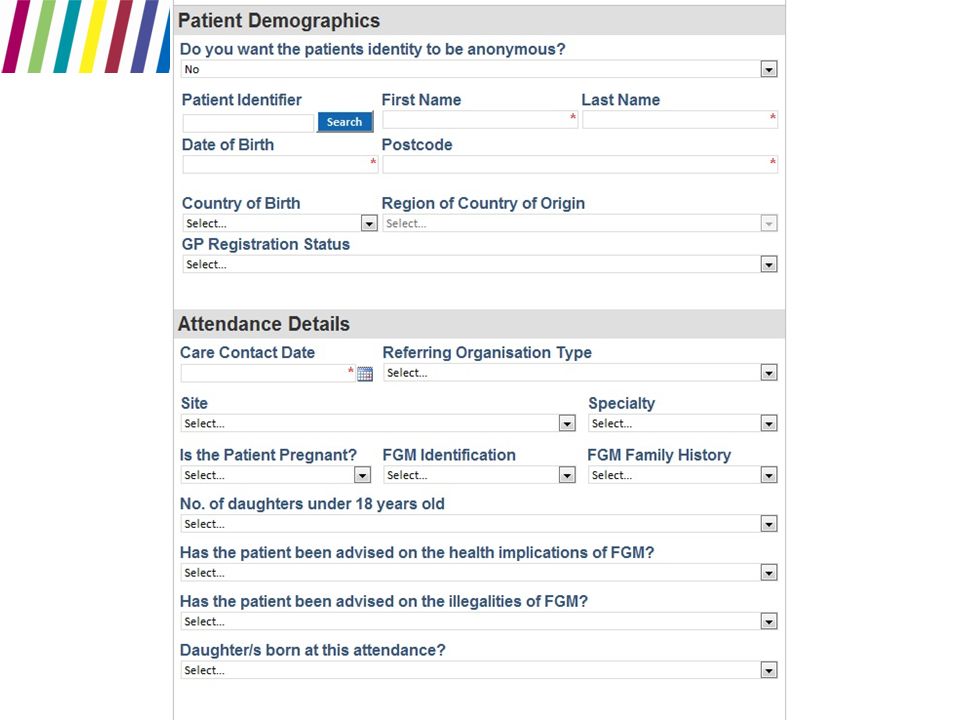Click into the Last Name field

(x=680, y=119)
